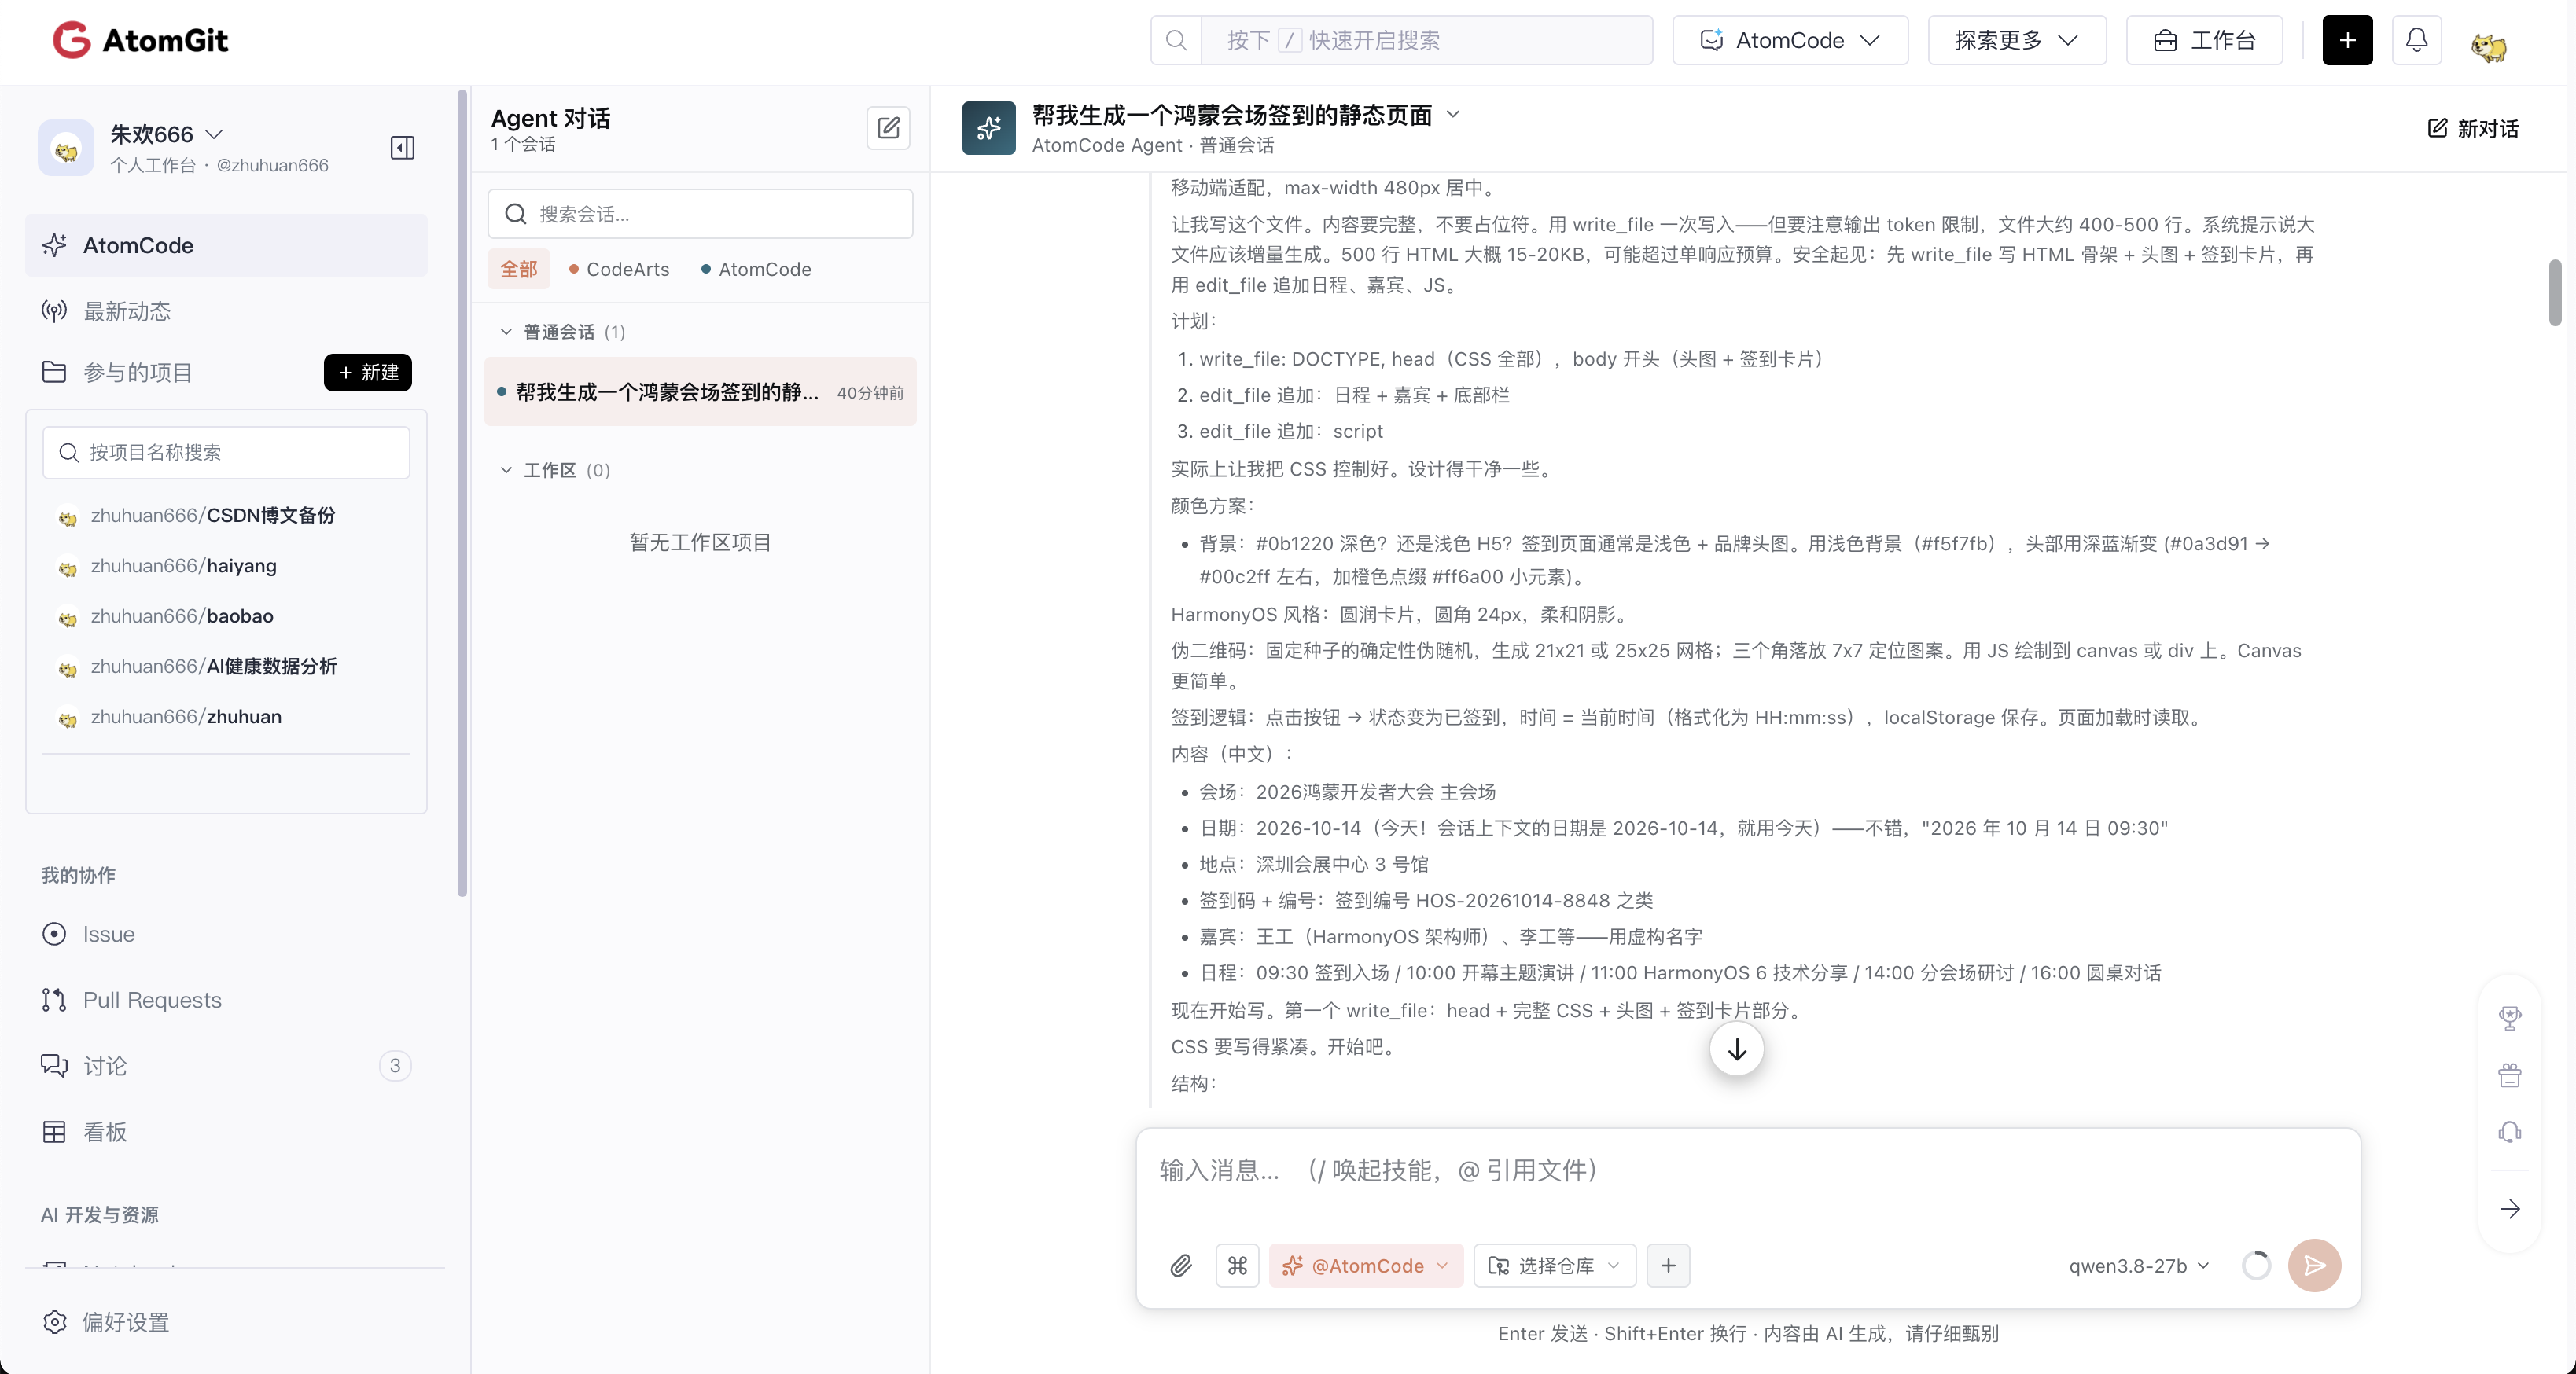Click 新对话 at top right
The height and width of the screenshot is (1374, 2576).
click(x=2473, y=128)
